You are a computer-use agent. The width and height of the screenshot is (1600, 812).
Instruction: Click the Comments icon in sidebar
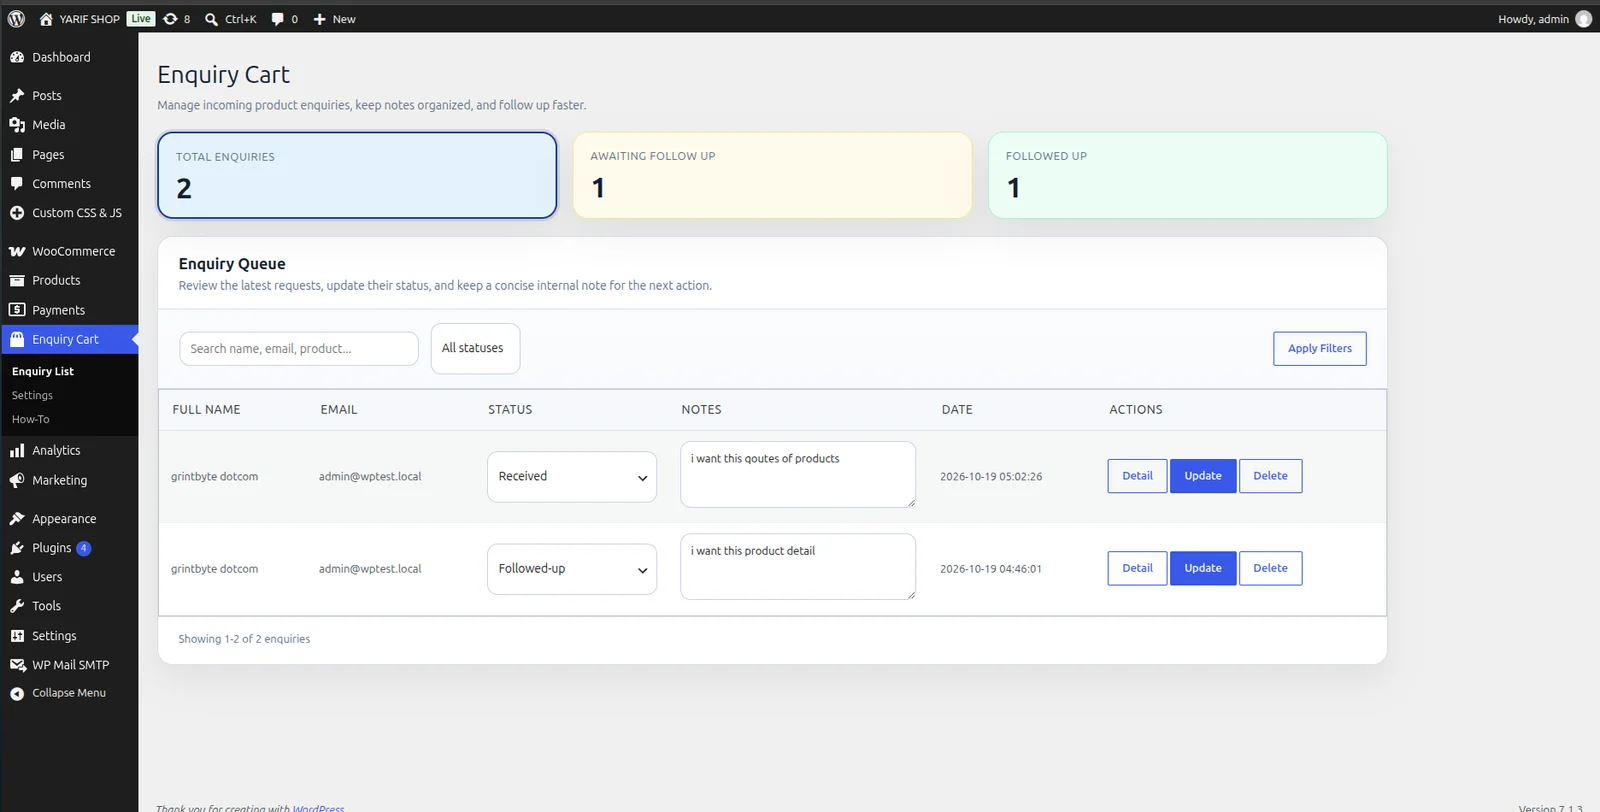17,184
